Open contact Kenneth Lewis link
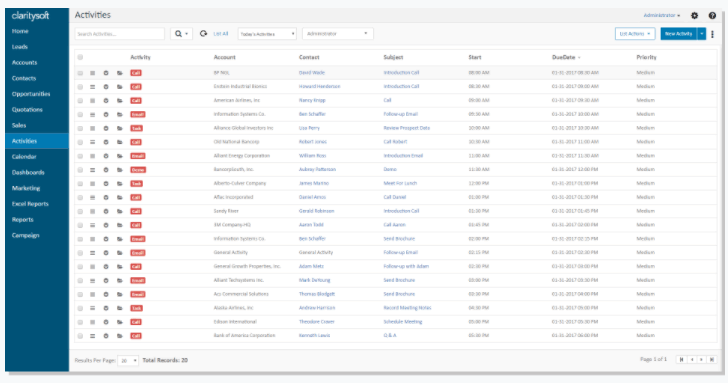The width and height of the screenshot is (728, 383). [314, 336]
